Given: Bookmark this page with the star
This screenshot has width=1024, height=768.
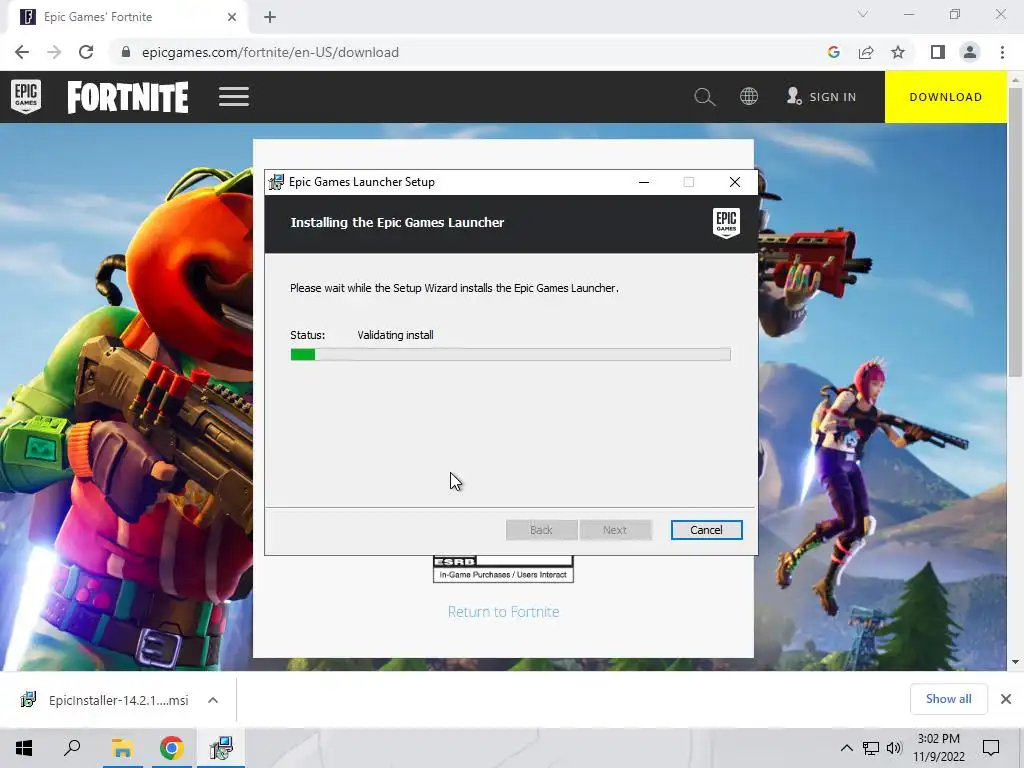Looking at the screenshot, I should [x=898, y=52].
